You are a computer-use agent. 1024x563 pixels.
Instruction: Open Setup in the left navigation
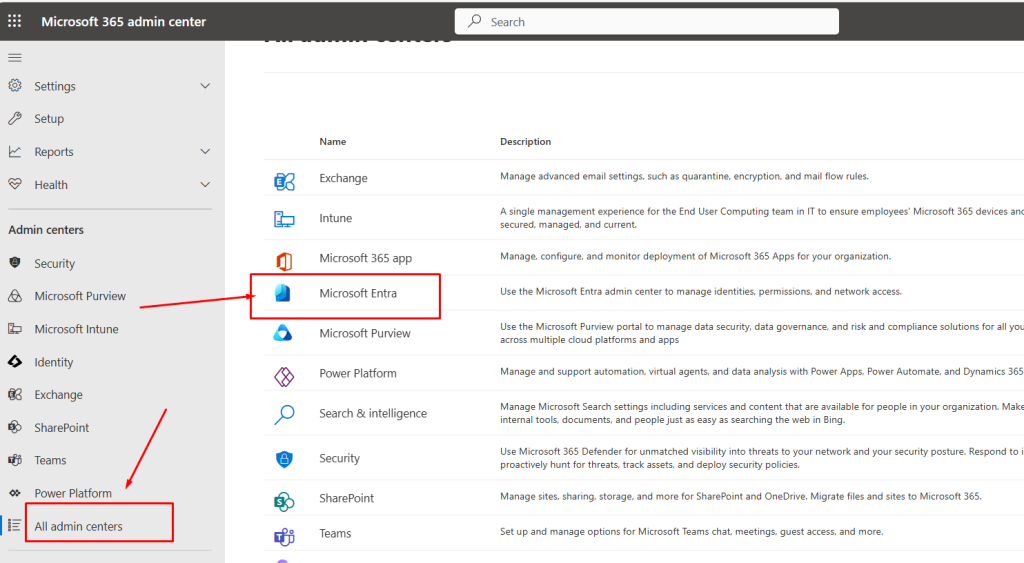(x=49, y=119)
